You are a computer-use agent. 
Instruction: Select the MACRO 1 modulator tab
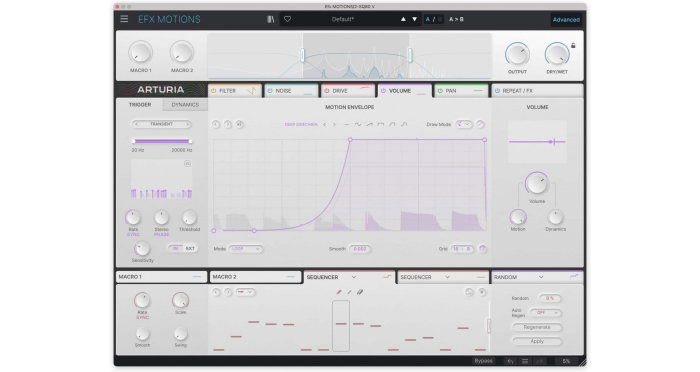(161, 277)
